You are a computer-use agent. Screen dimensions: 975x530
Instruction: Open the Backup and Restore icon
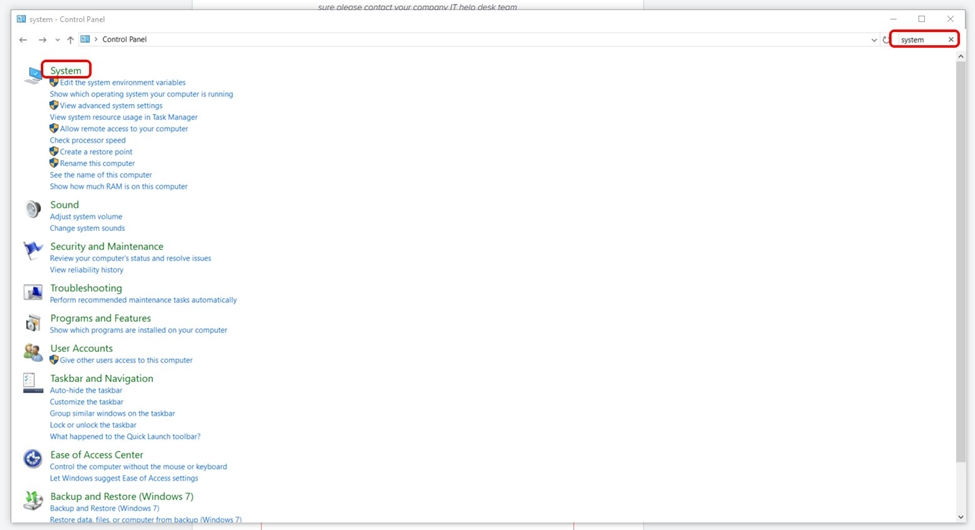pyautogui.click(x=33, y=501)
